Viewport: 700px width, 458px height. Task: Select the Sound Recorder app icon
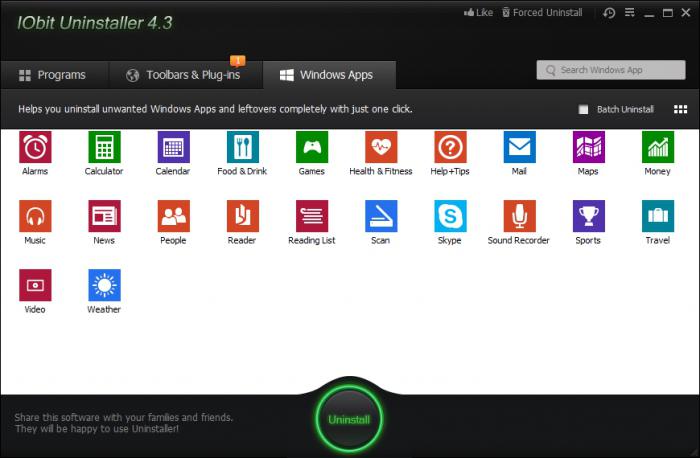point(520,216)
